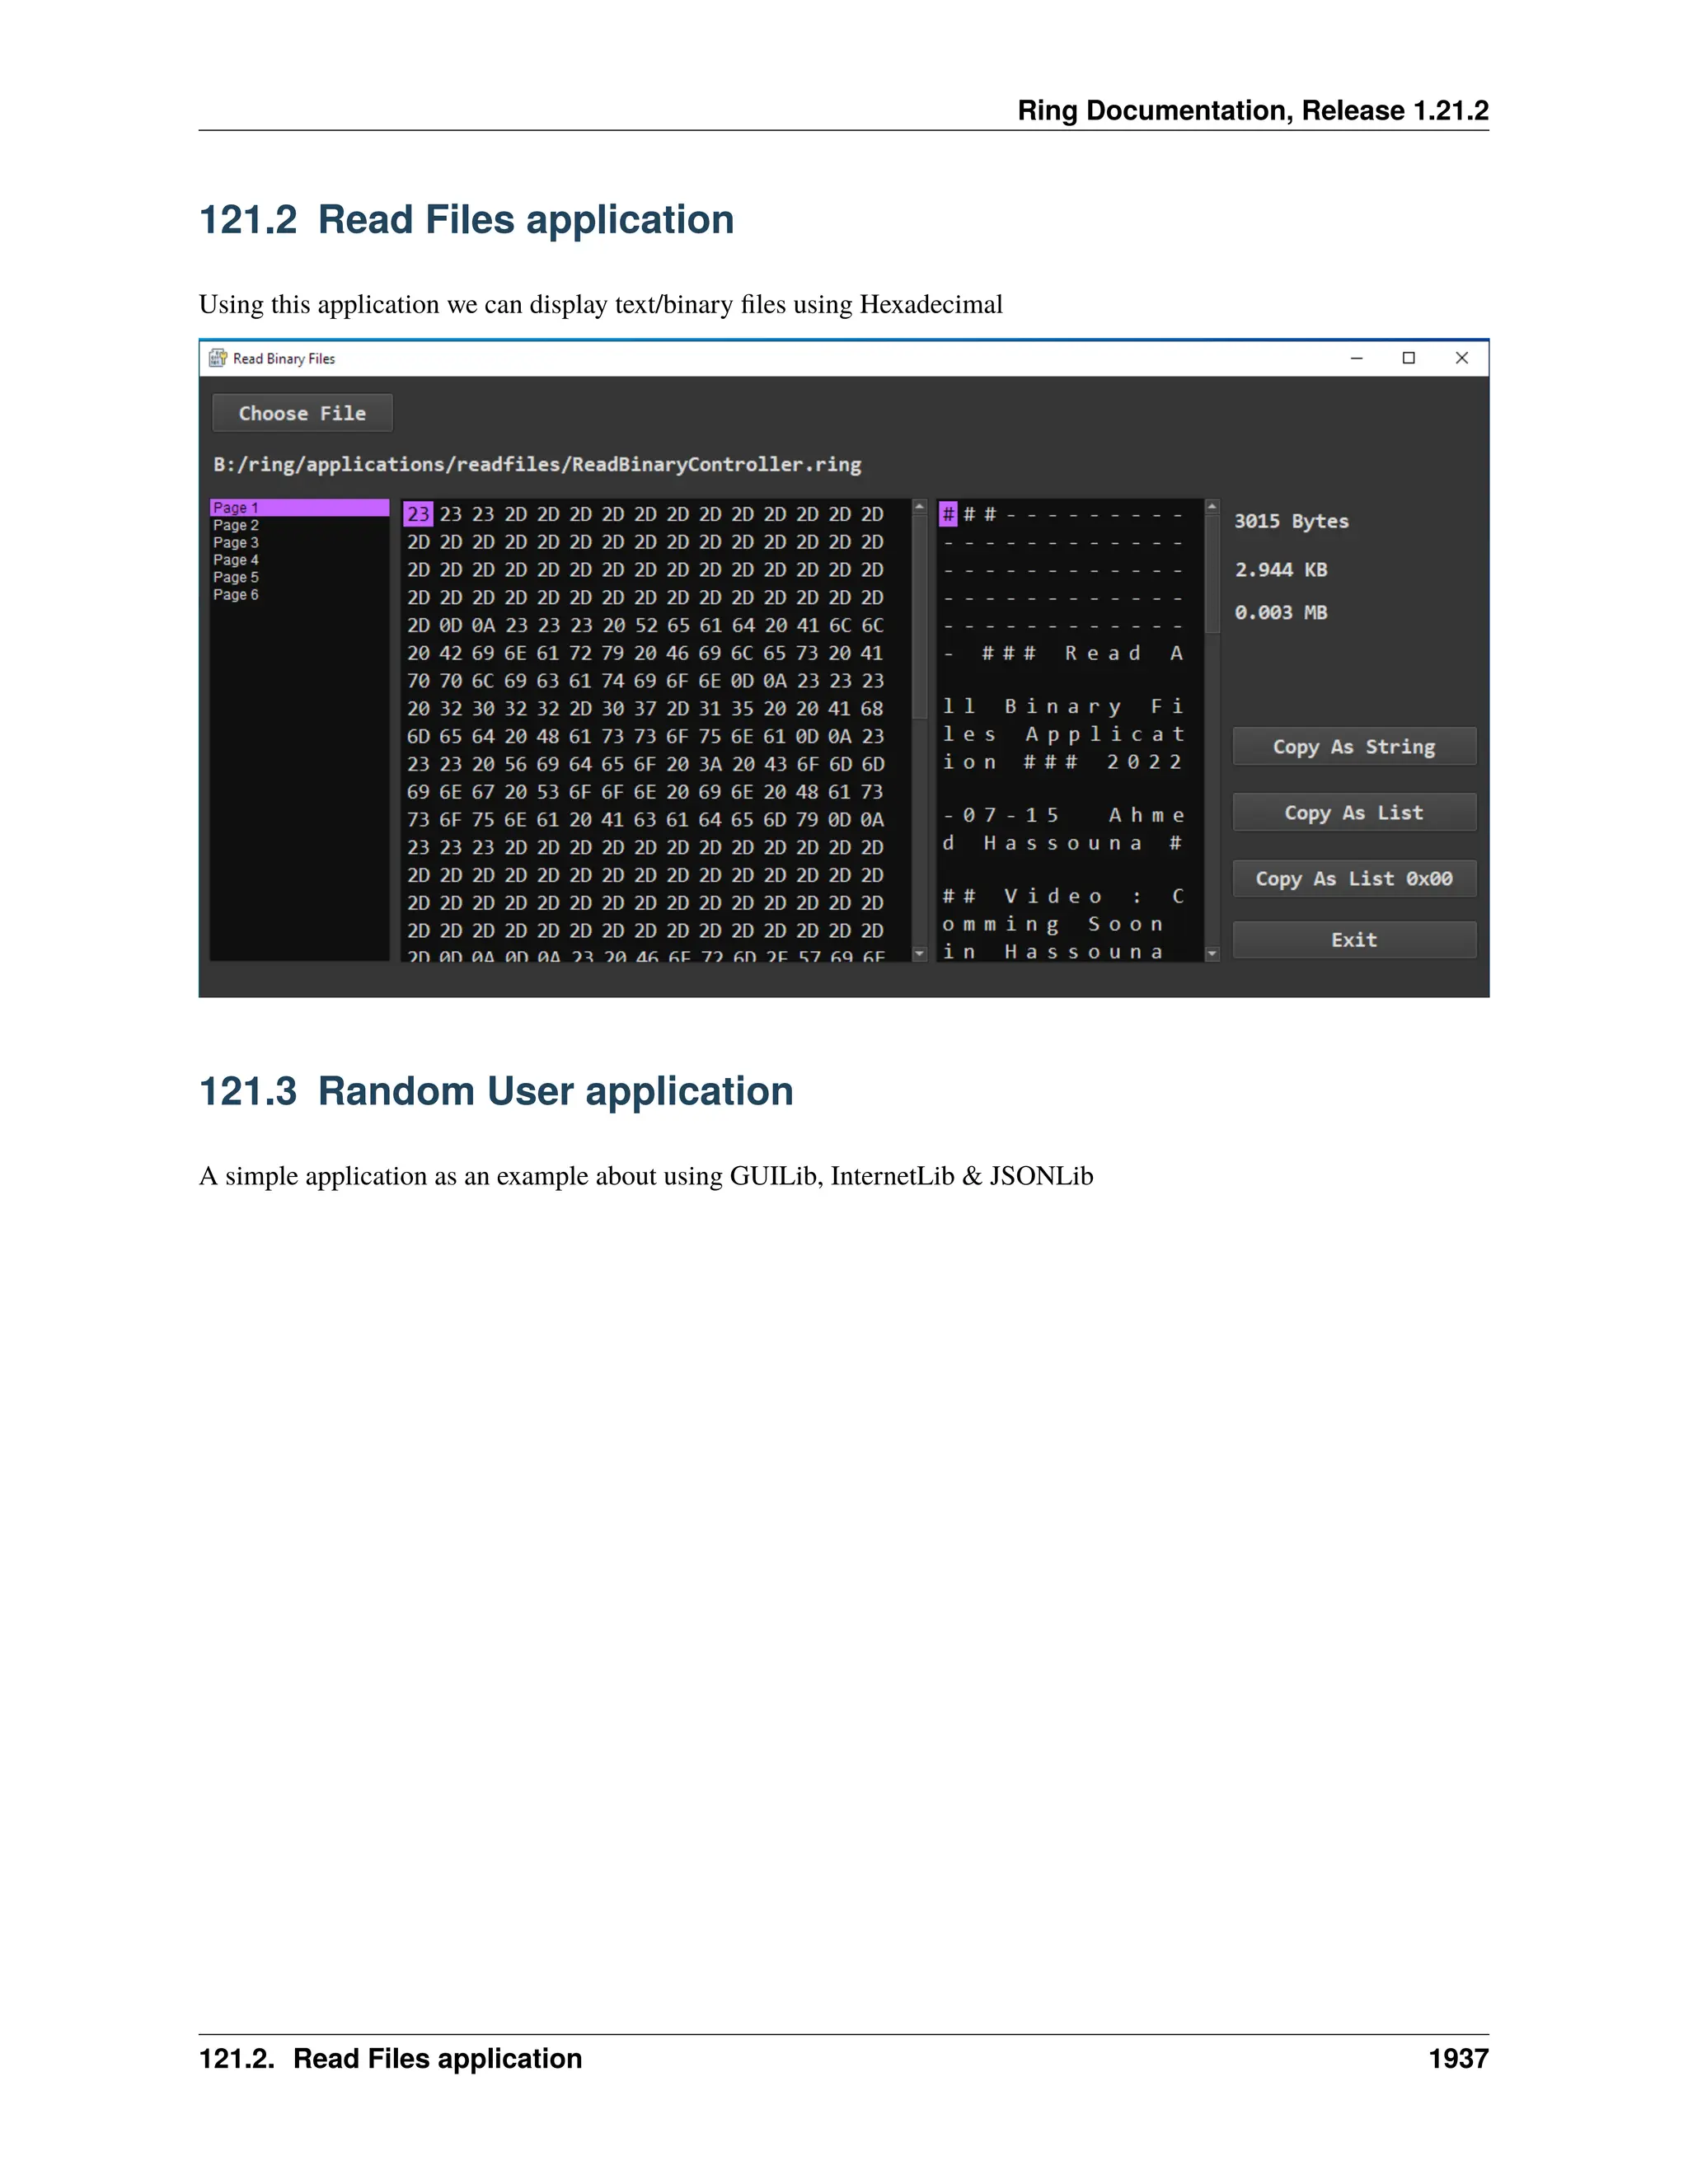Minimize the Read Binary Files window
1688x2184 pixels.
tap(1356, 358)
